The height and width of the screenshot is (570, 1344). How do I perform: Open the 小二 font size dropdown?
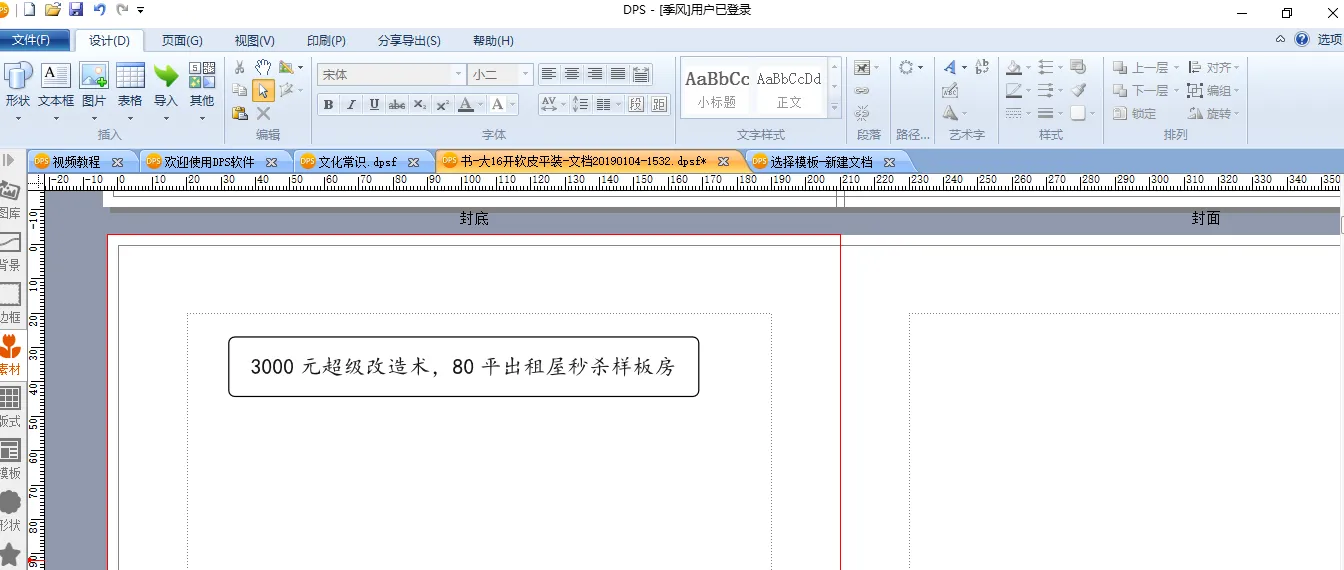(525, 74)
